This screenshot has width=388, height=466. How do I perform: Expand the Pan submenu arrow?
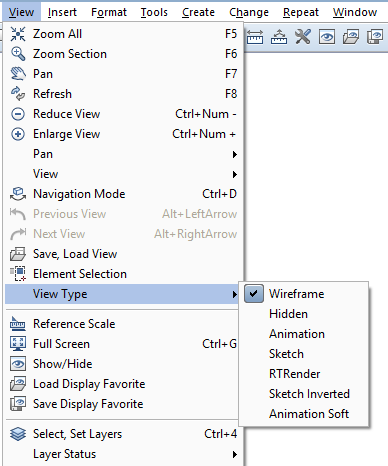point(235,154)
